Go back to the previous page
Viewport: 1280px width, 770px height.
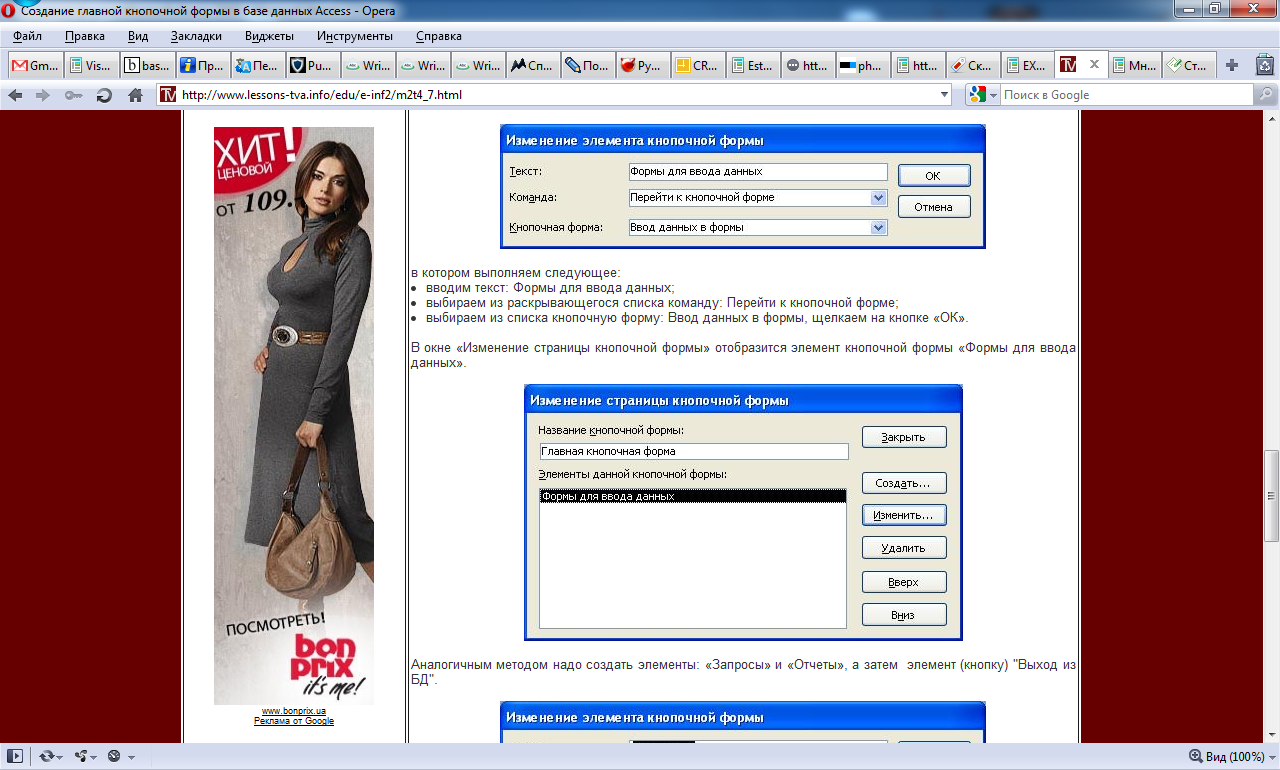point(15,95)
